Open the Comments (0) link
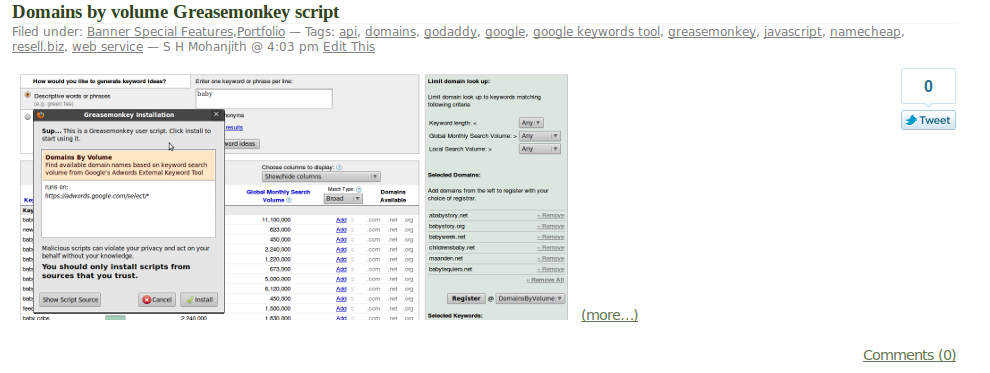The height and width of the screenshot is (373, 990). pyautogui.click(x=909, y=355)
